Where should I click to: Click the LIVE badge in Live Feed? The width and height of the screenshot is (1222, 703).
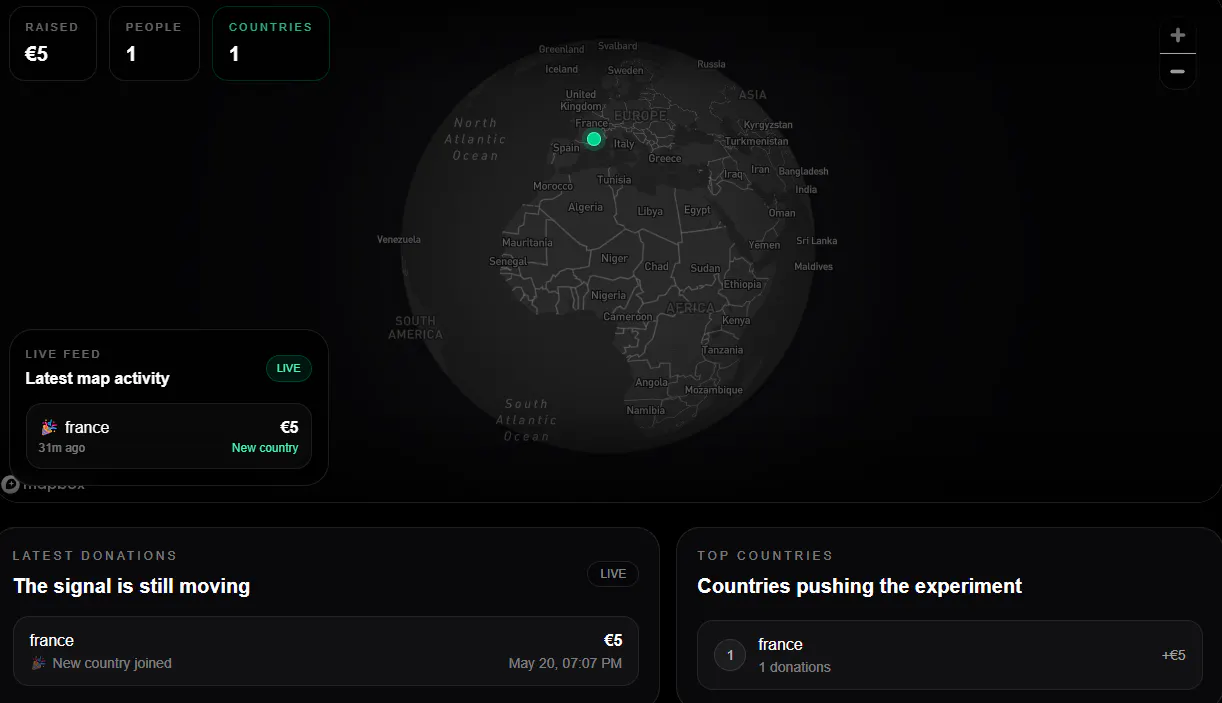pos(288,368)
